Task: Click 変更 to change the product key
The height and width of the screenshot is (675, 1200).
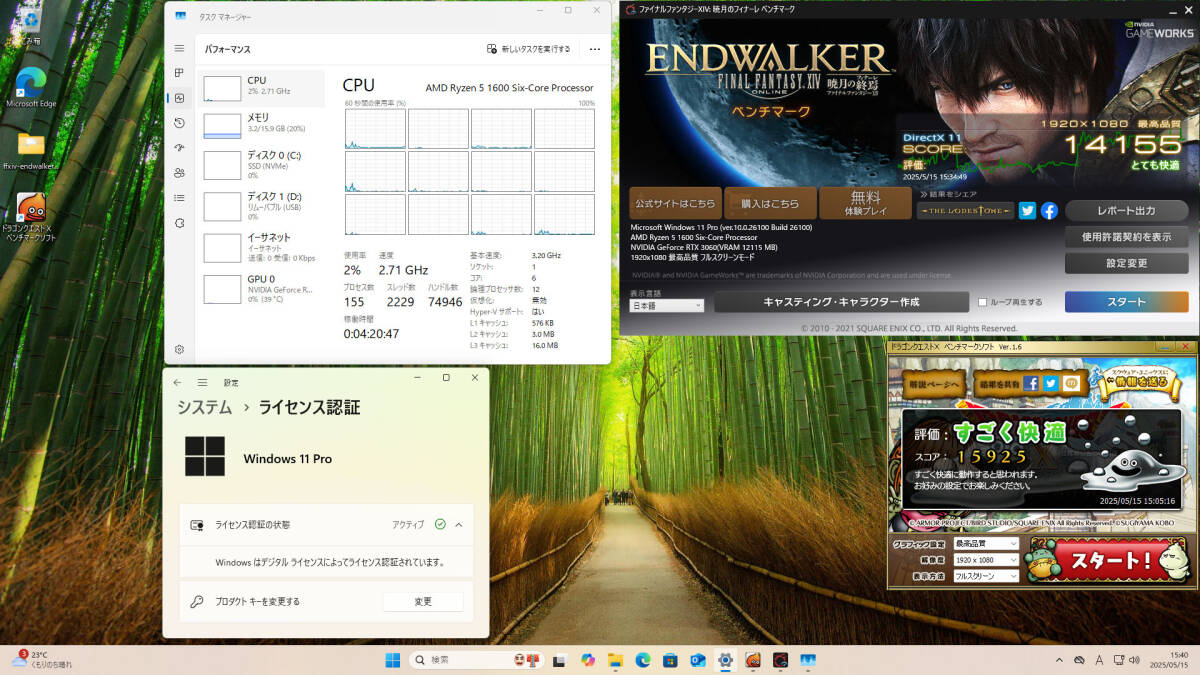Action: coord(423,601)
